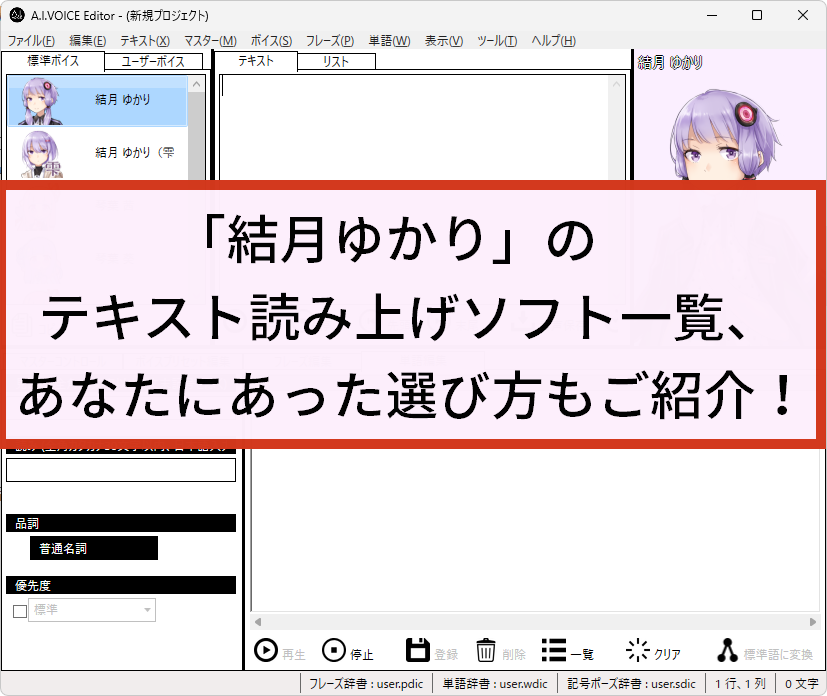Click the reading input field above 品詞
The width and height of the screenshot is (827, 696).
pos(121,470)
